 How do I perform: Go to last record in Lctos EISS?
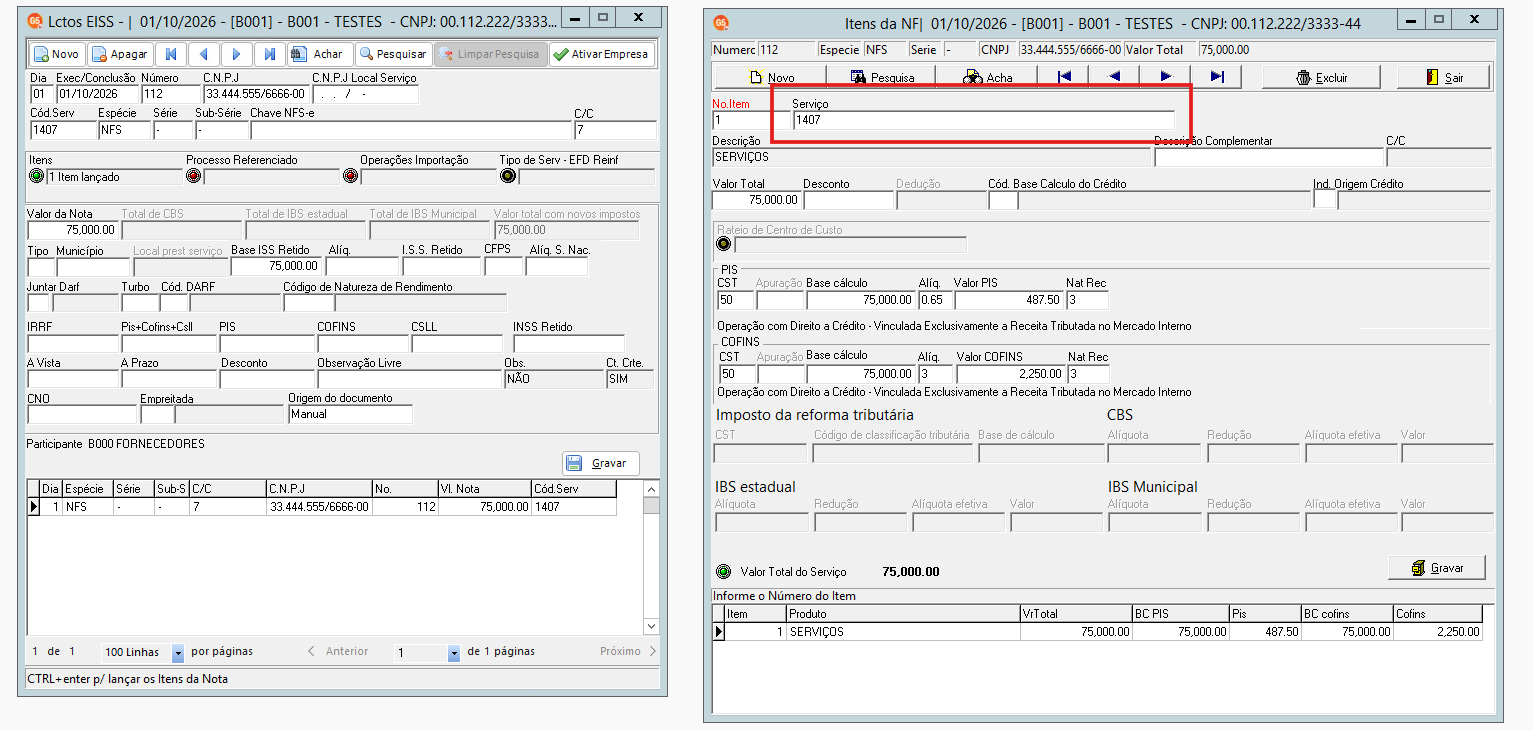pyautogui.click(x=269, y=54)
